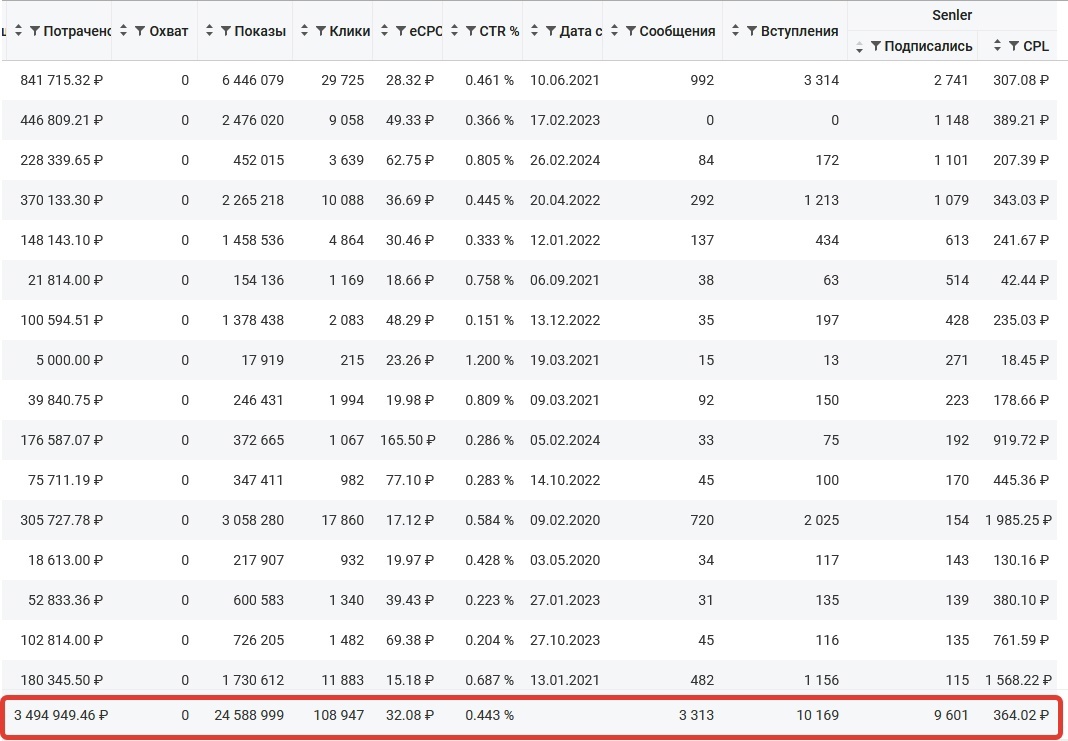Open filter for Показы column

click(x=225, y=31)
